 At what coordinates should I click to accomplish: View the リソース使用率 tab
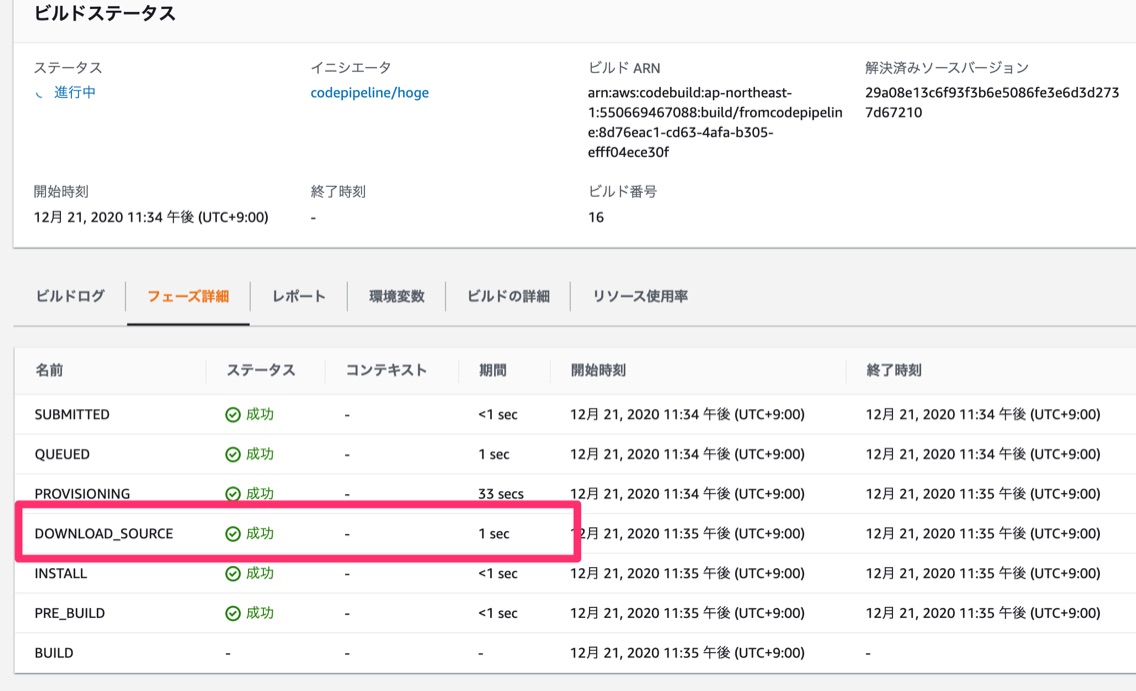pos(640,296)
